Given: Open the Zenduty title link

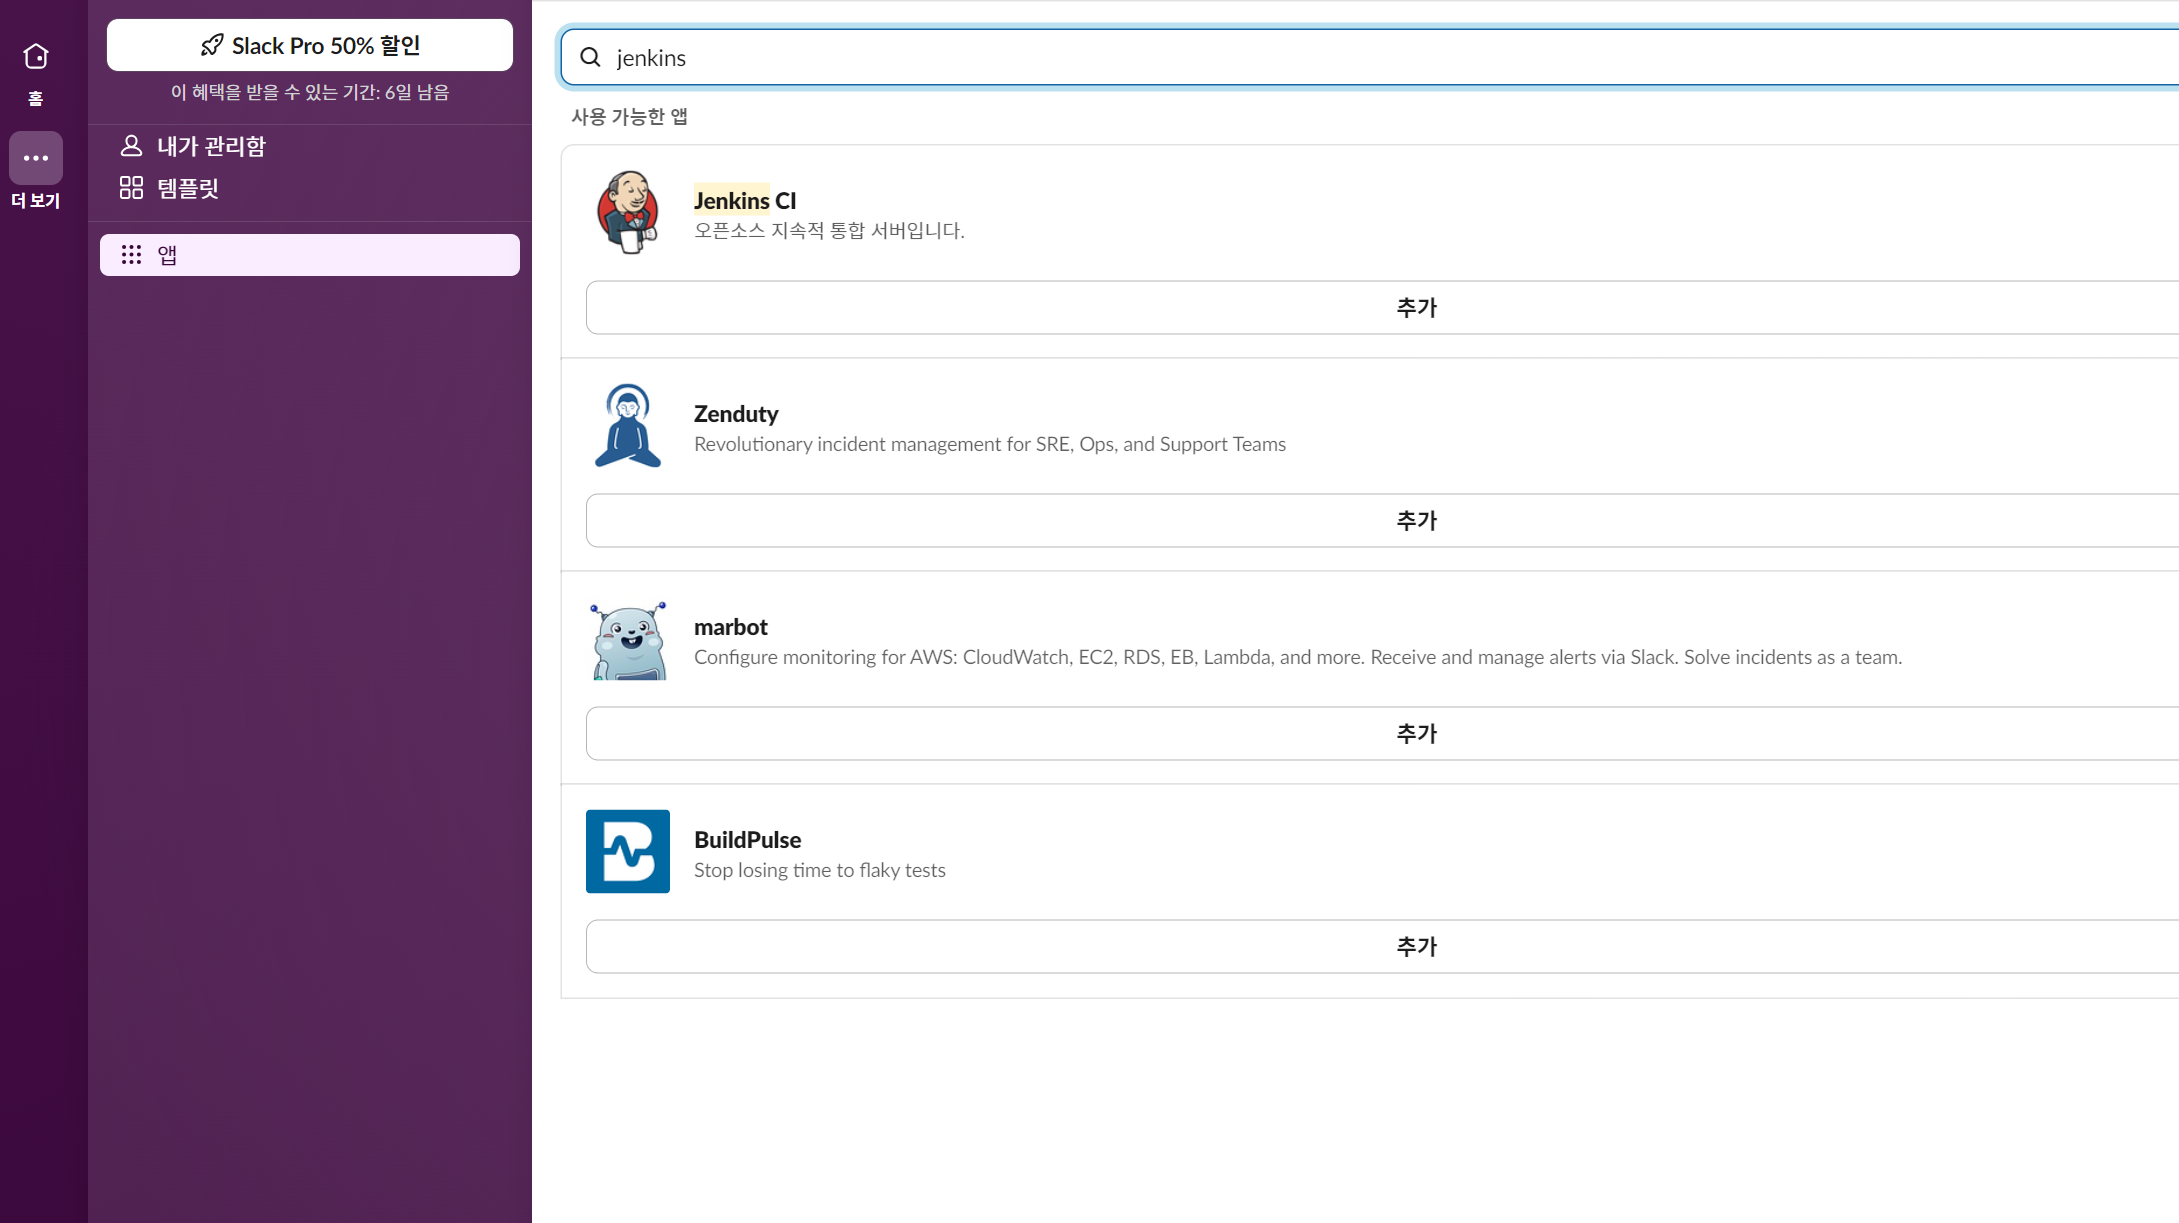Looking at the screenshot, I should pos(736,414).
